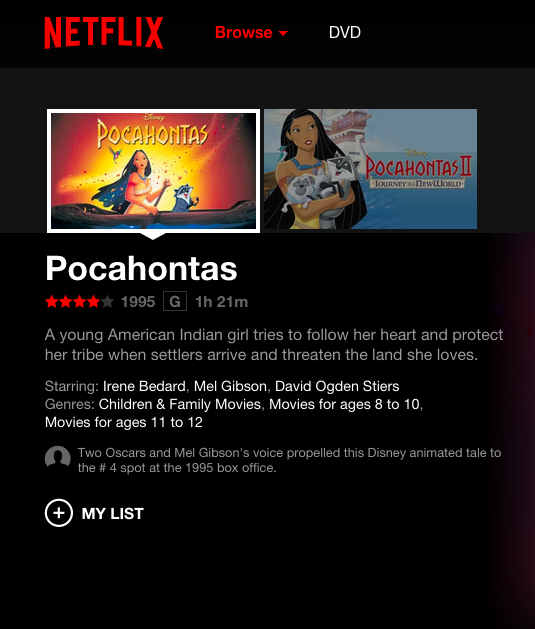Screen dimensions: 535x629
Task: Browse Children & Family Movies genre
Action: click(x=180, y=404)
